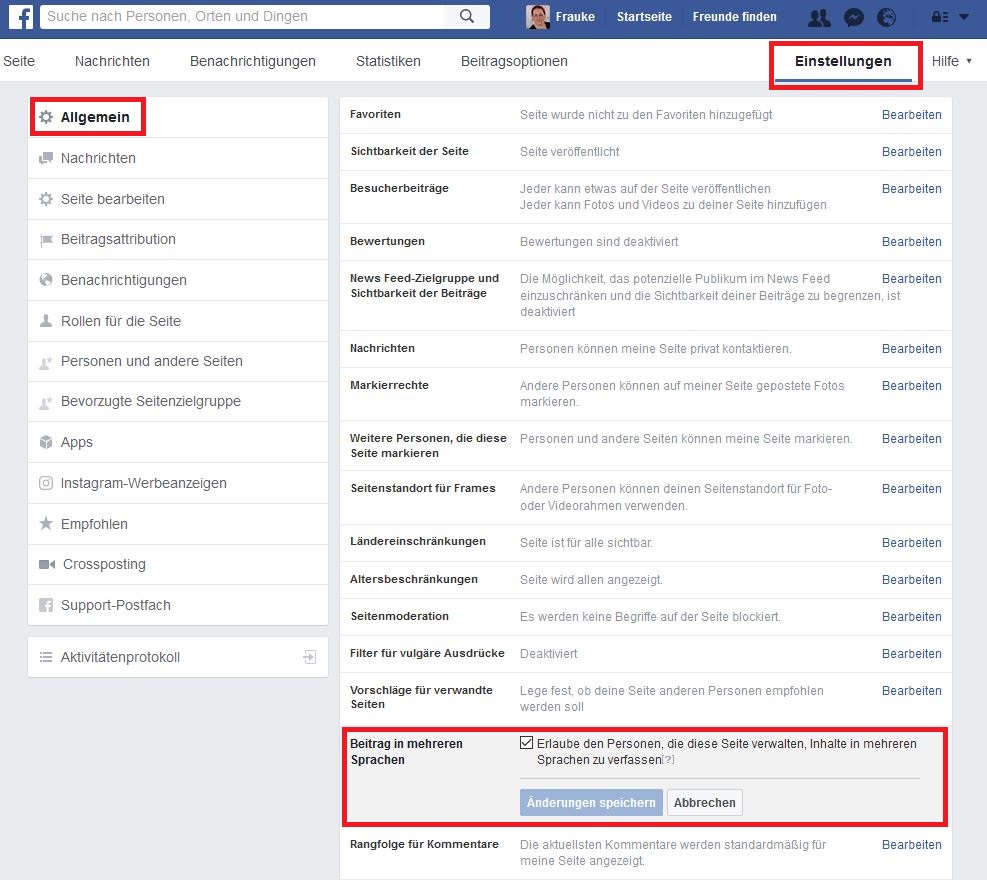Click Bearbeiten next to Altersbeschränkungen

pos(911,580)
